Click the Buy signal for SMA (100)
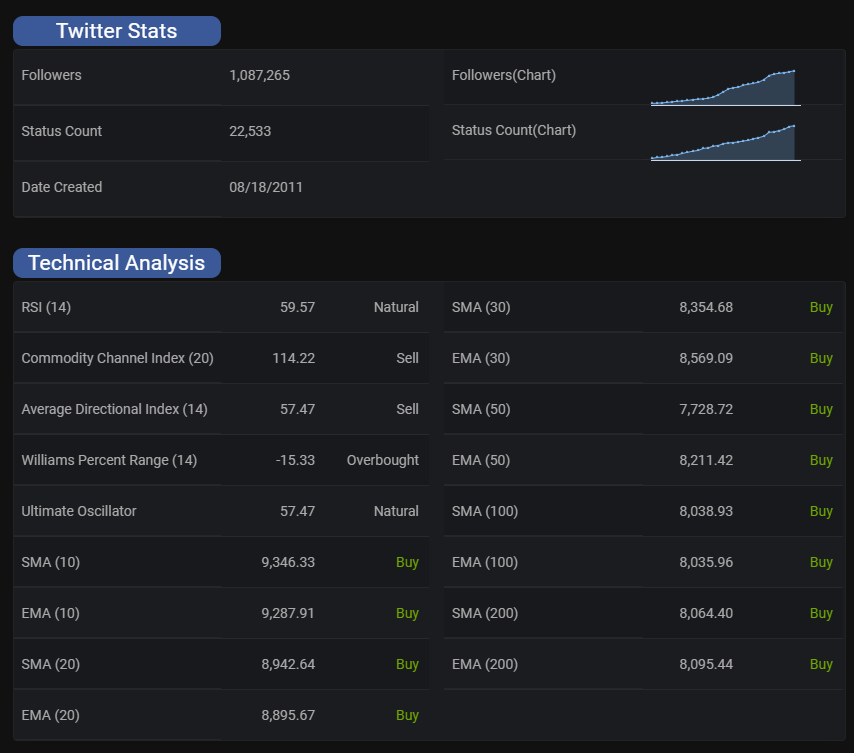This screenshot has width=854, height=753. click(821, 511)
